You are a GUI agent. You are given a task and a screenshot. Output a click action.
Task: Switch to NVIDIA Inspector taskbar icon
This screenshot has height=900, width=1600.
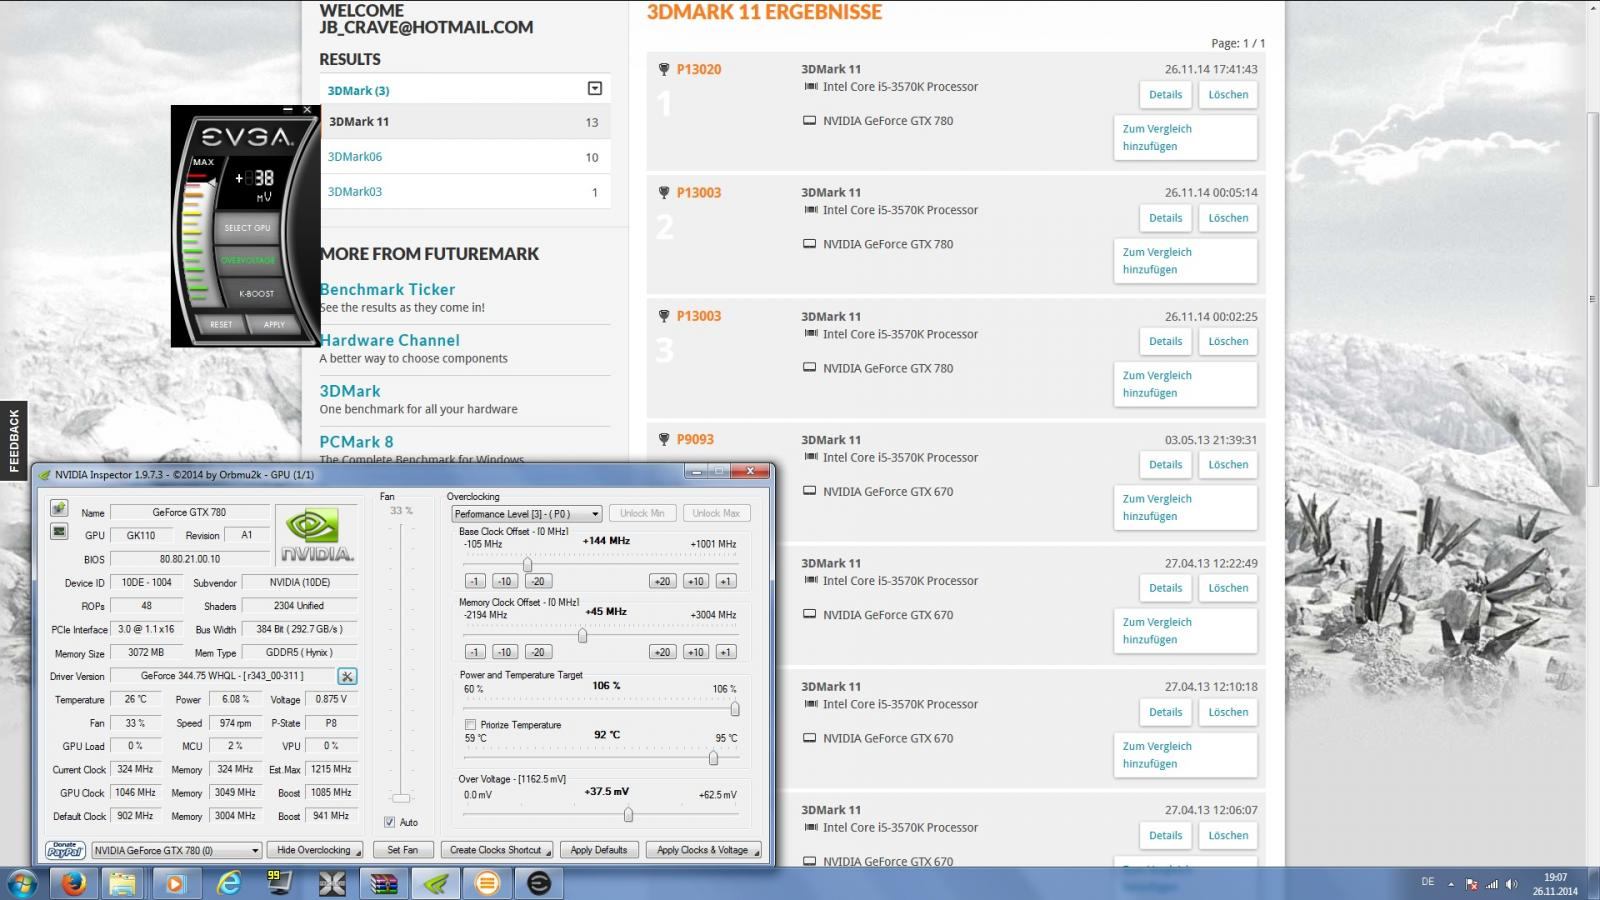coord(436,884)
